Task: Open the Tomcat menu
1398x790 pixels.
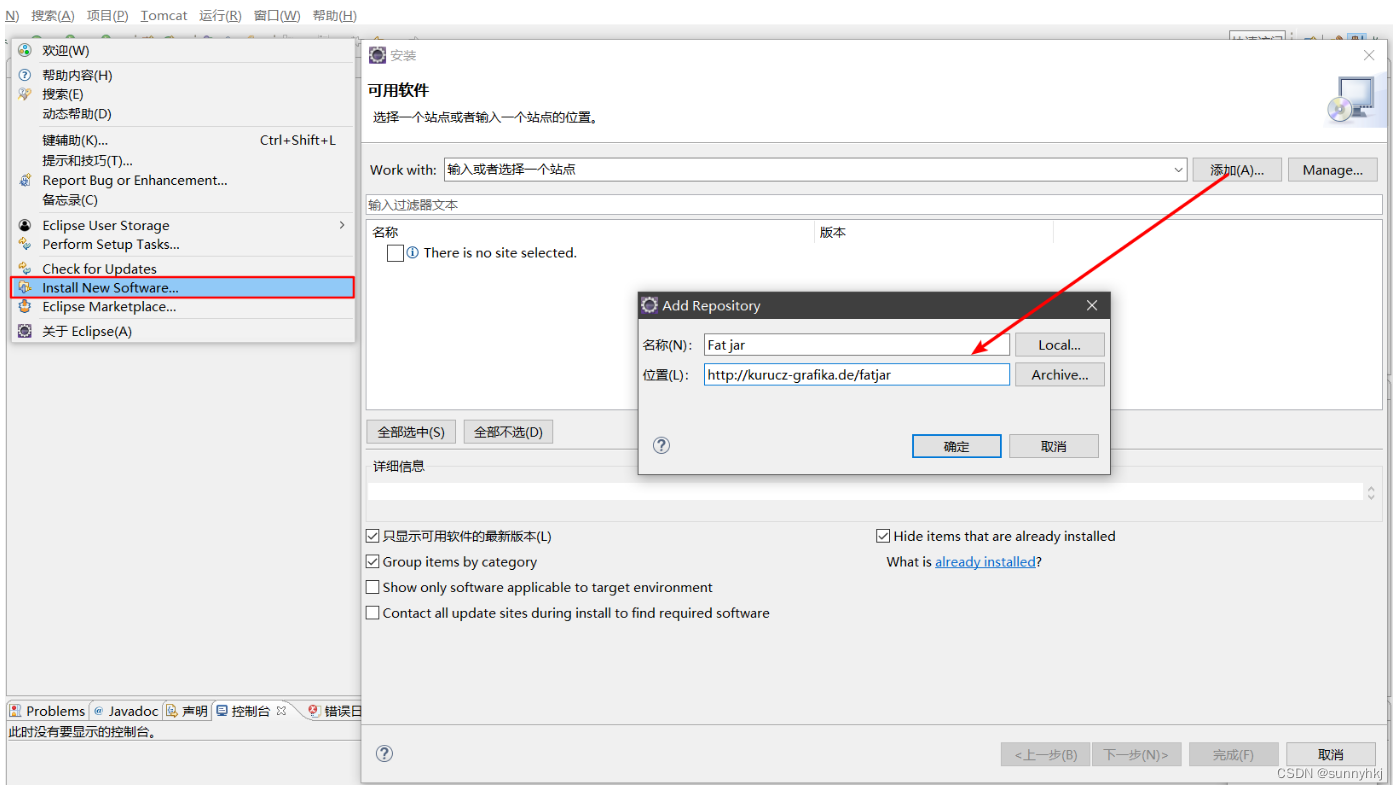Action: coord(164,15)
